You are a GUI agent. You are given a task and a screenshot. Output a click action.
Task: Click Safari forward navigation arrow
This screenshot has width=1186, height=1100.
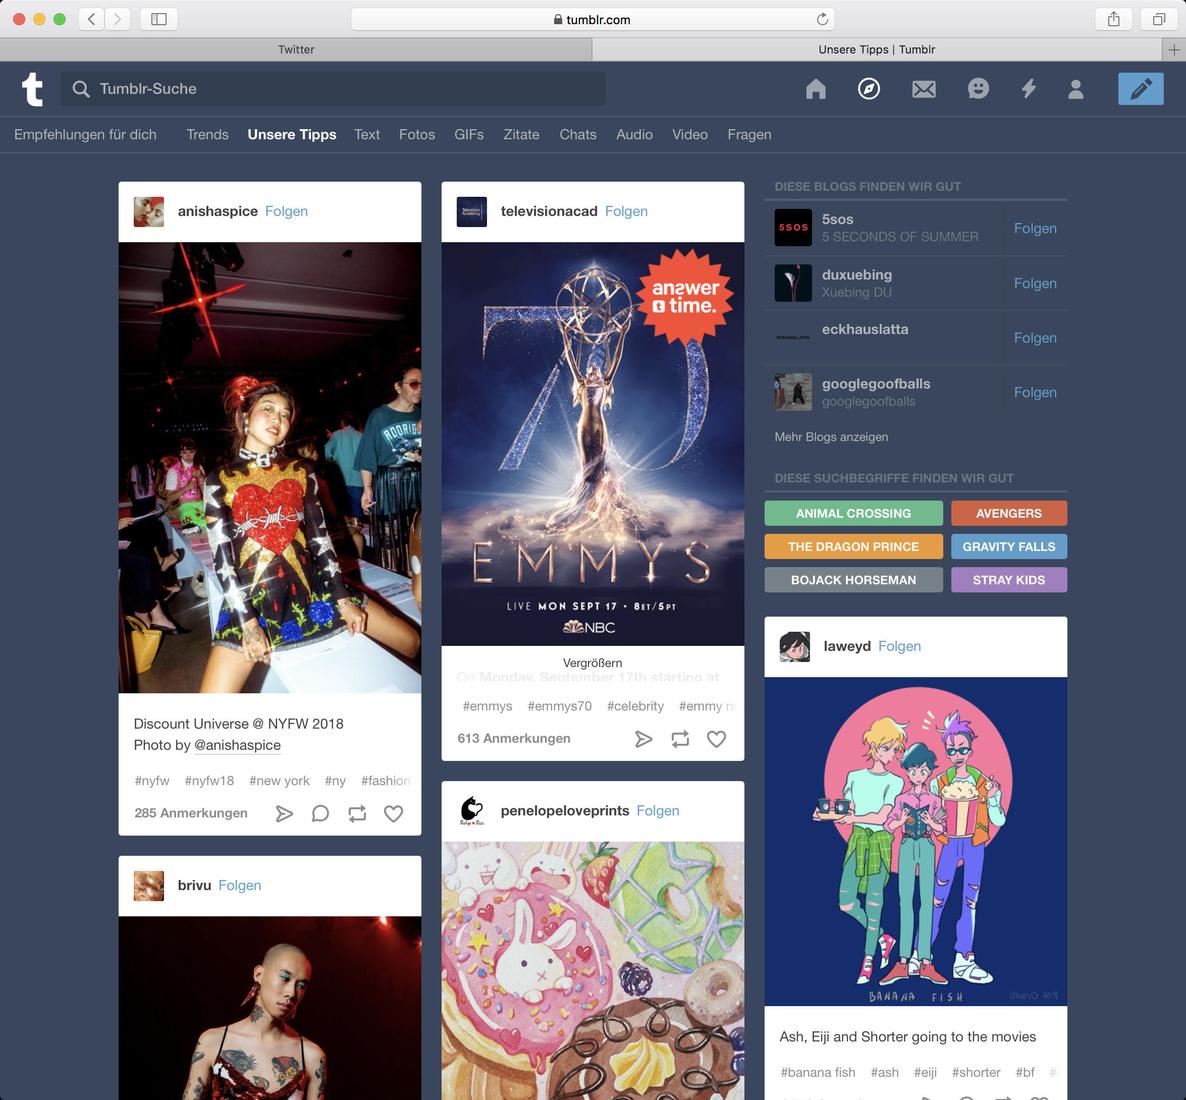[x=117, y=19]
